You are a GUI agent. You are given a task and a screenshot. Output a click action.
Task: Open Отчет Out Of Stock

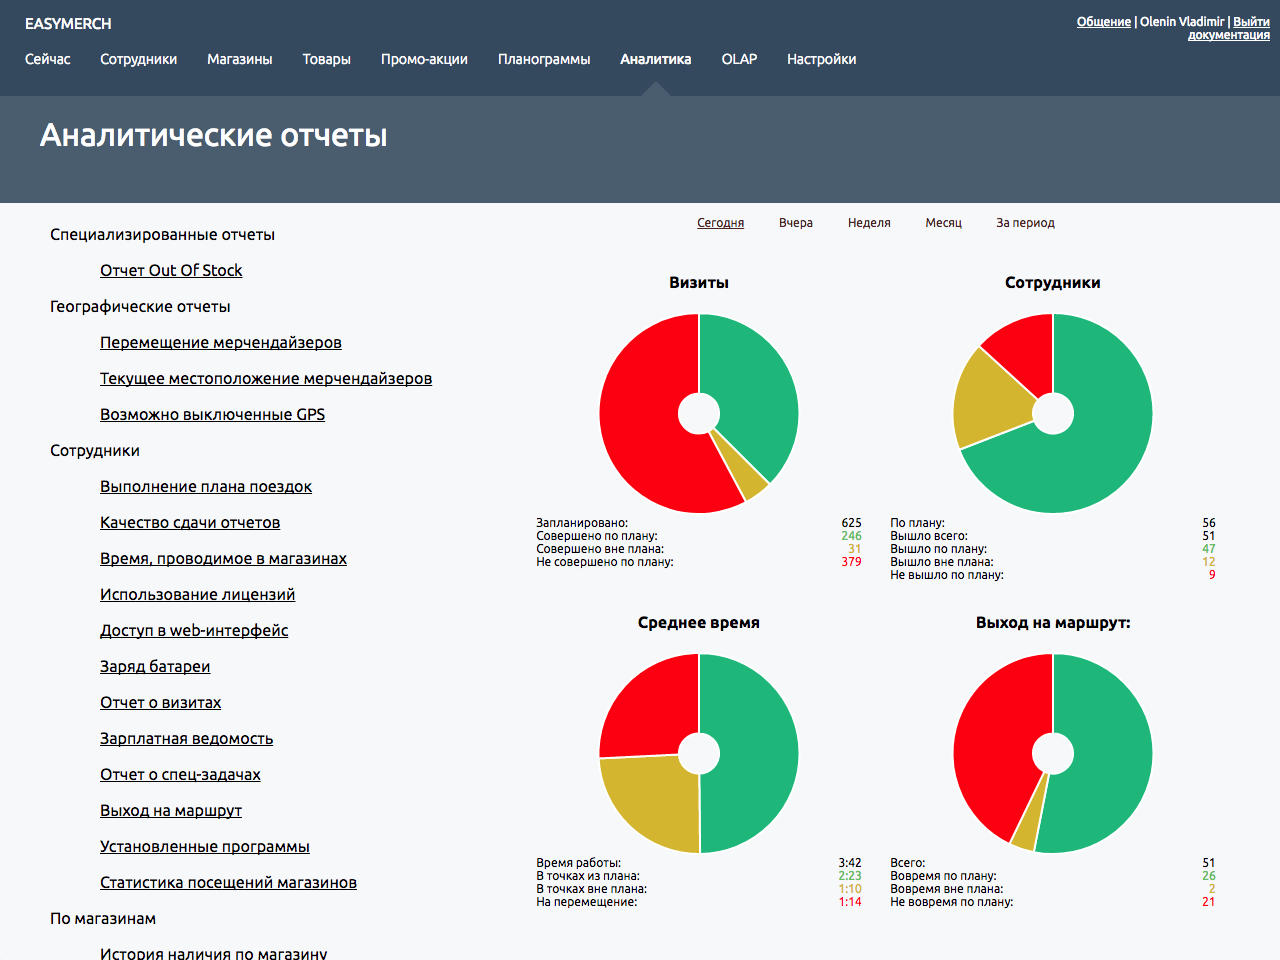(x=171, y=270)
